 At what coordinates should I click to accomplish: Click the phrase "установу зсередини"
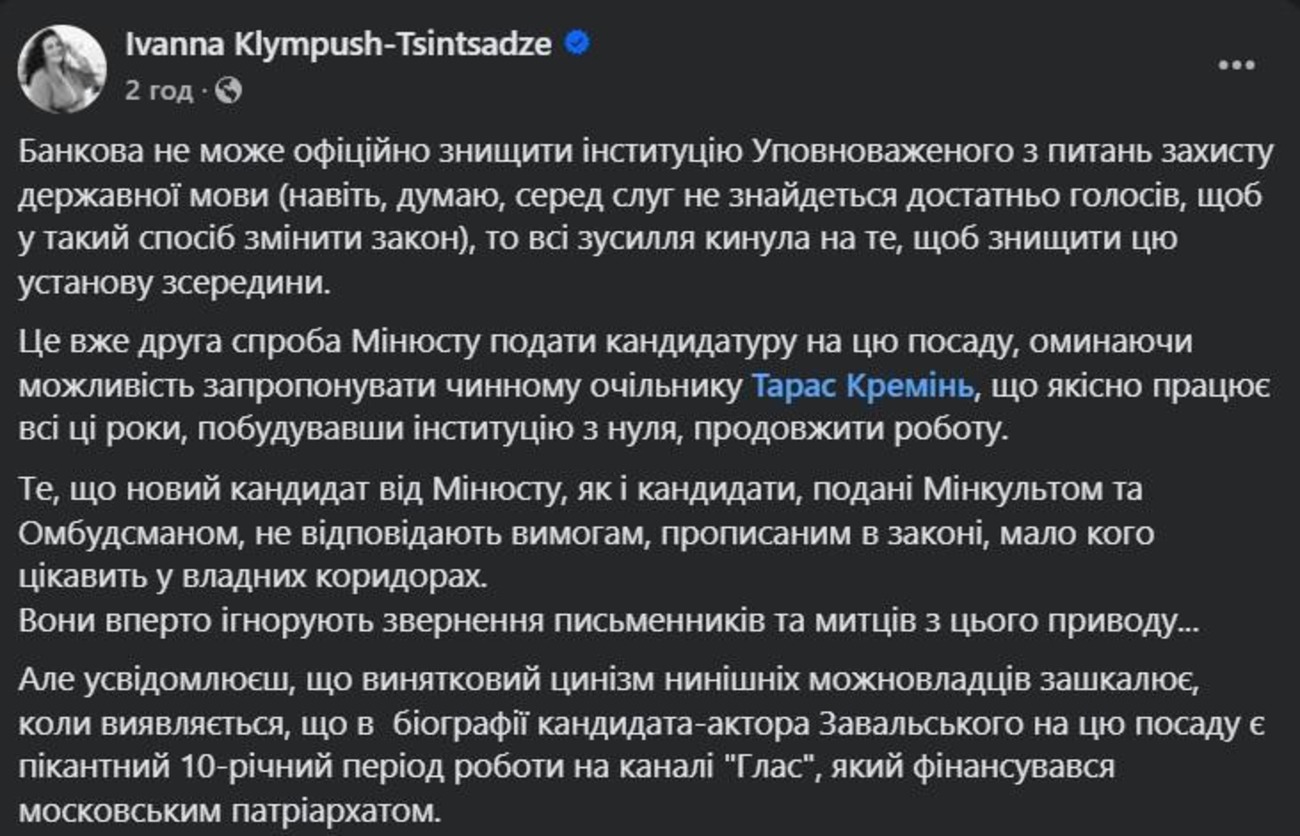[172, 284]
